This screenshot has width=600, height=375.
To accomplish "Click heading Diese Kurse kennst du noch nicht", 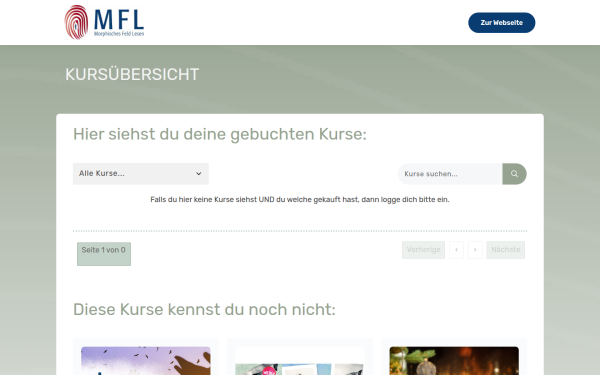I will click(204, 309).
